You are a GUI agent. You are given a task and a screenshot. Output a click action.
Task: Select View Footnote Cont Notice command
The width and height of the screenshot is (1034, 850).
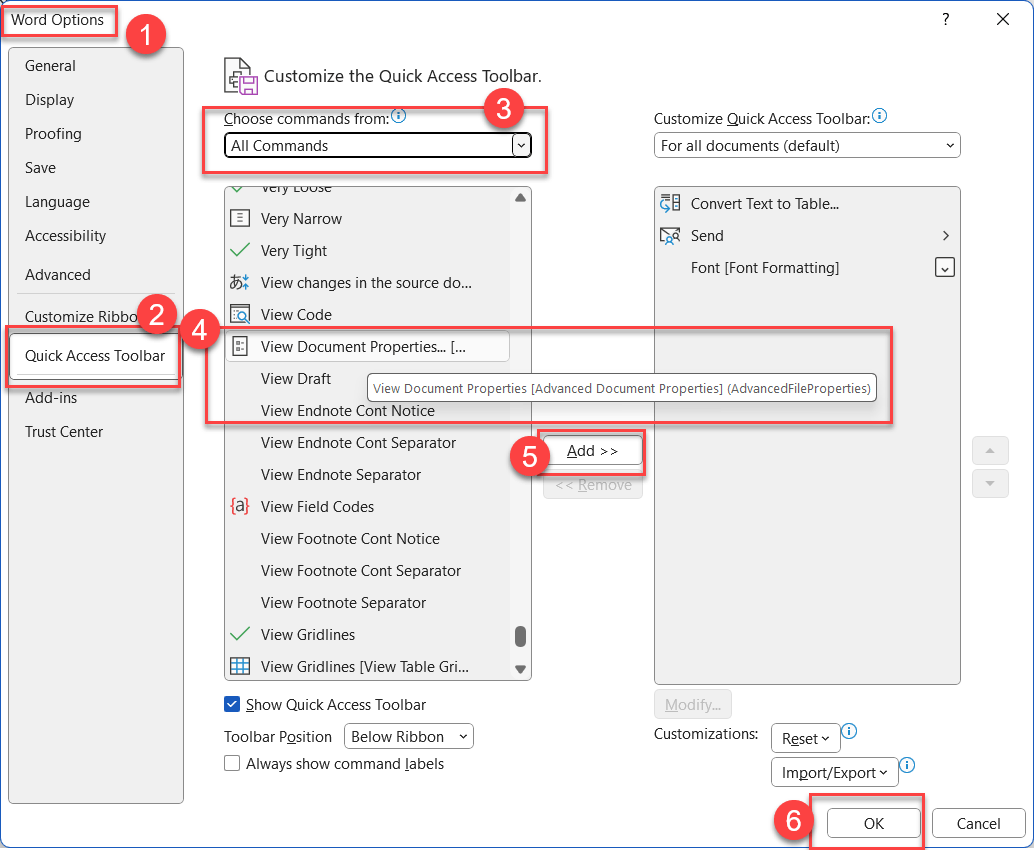[367, 539]
